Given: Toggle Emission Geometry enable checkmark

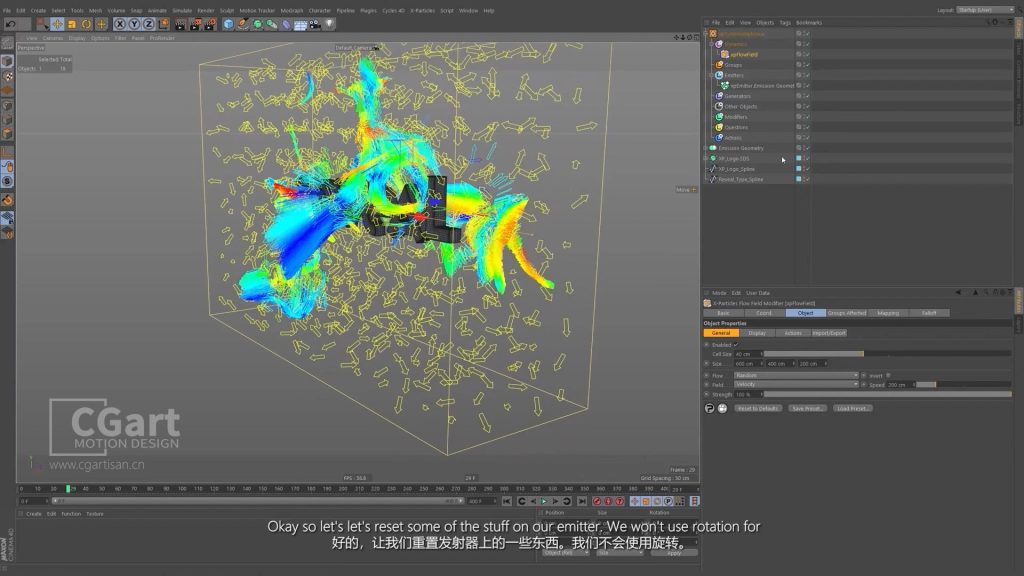Looking at the screenshot, I should tap(807, 148).
